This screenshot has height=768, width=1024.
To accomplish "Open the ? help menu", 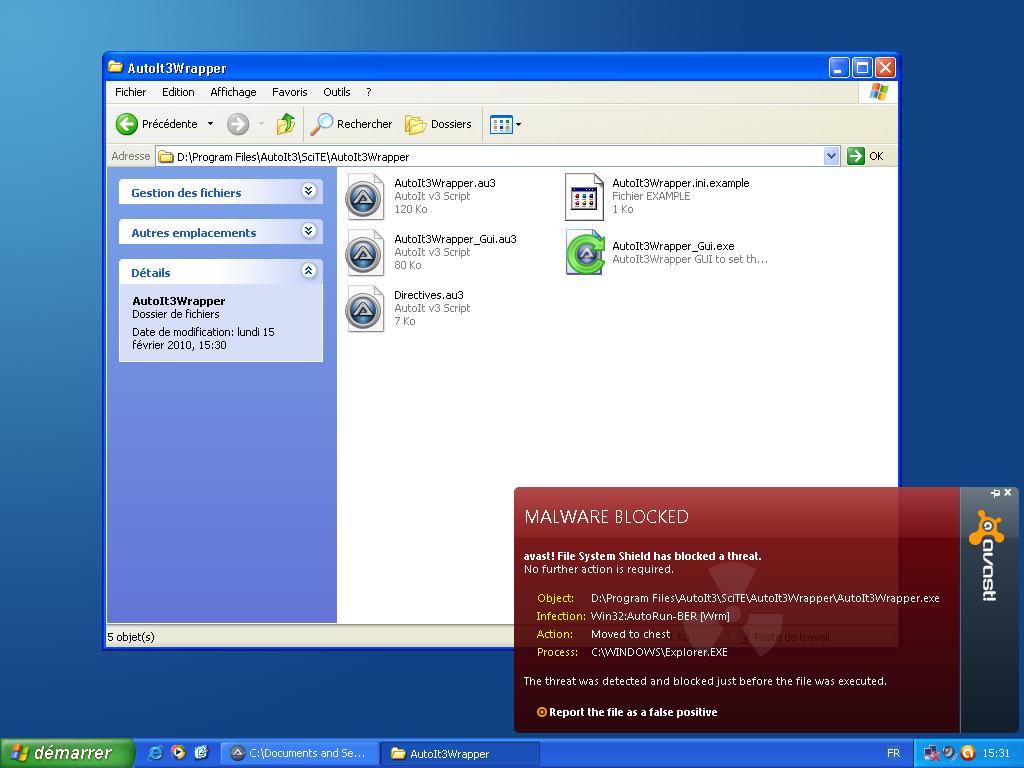I will [369, 92].
